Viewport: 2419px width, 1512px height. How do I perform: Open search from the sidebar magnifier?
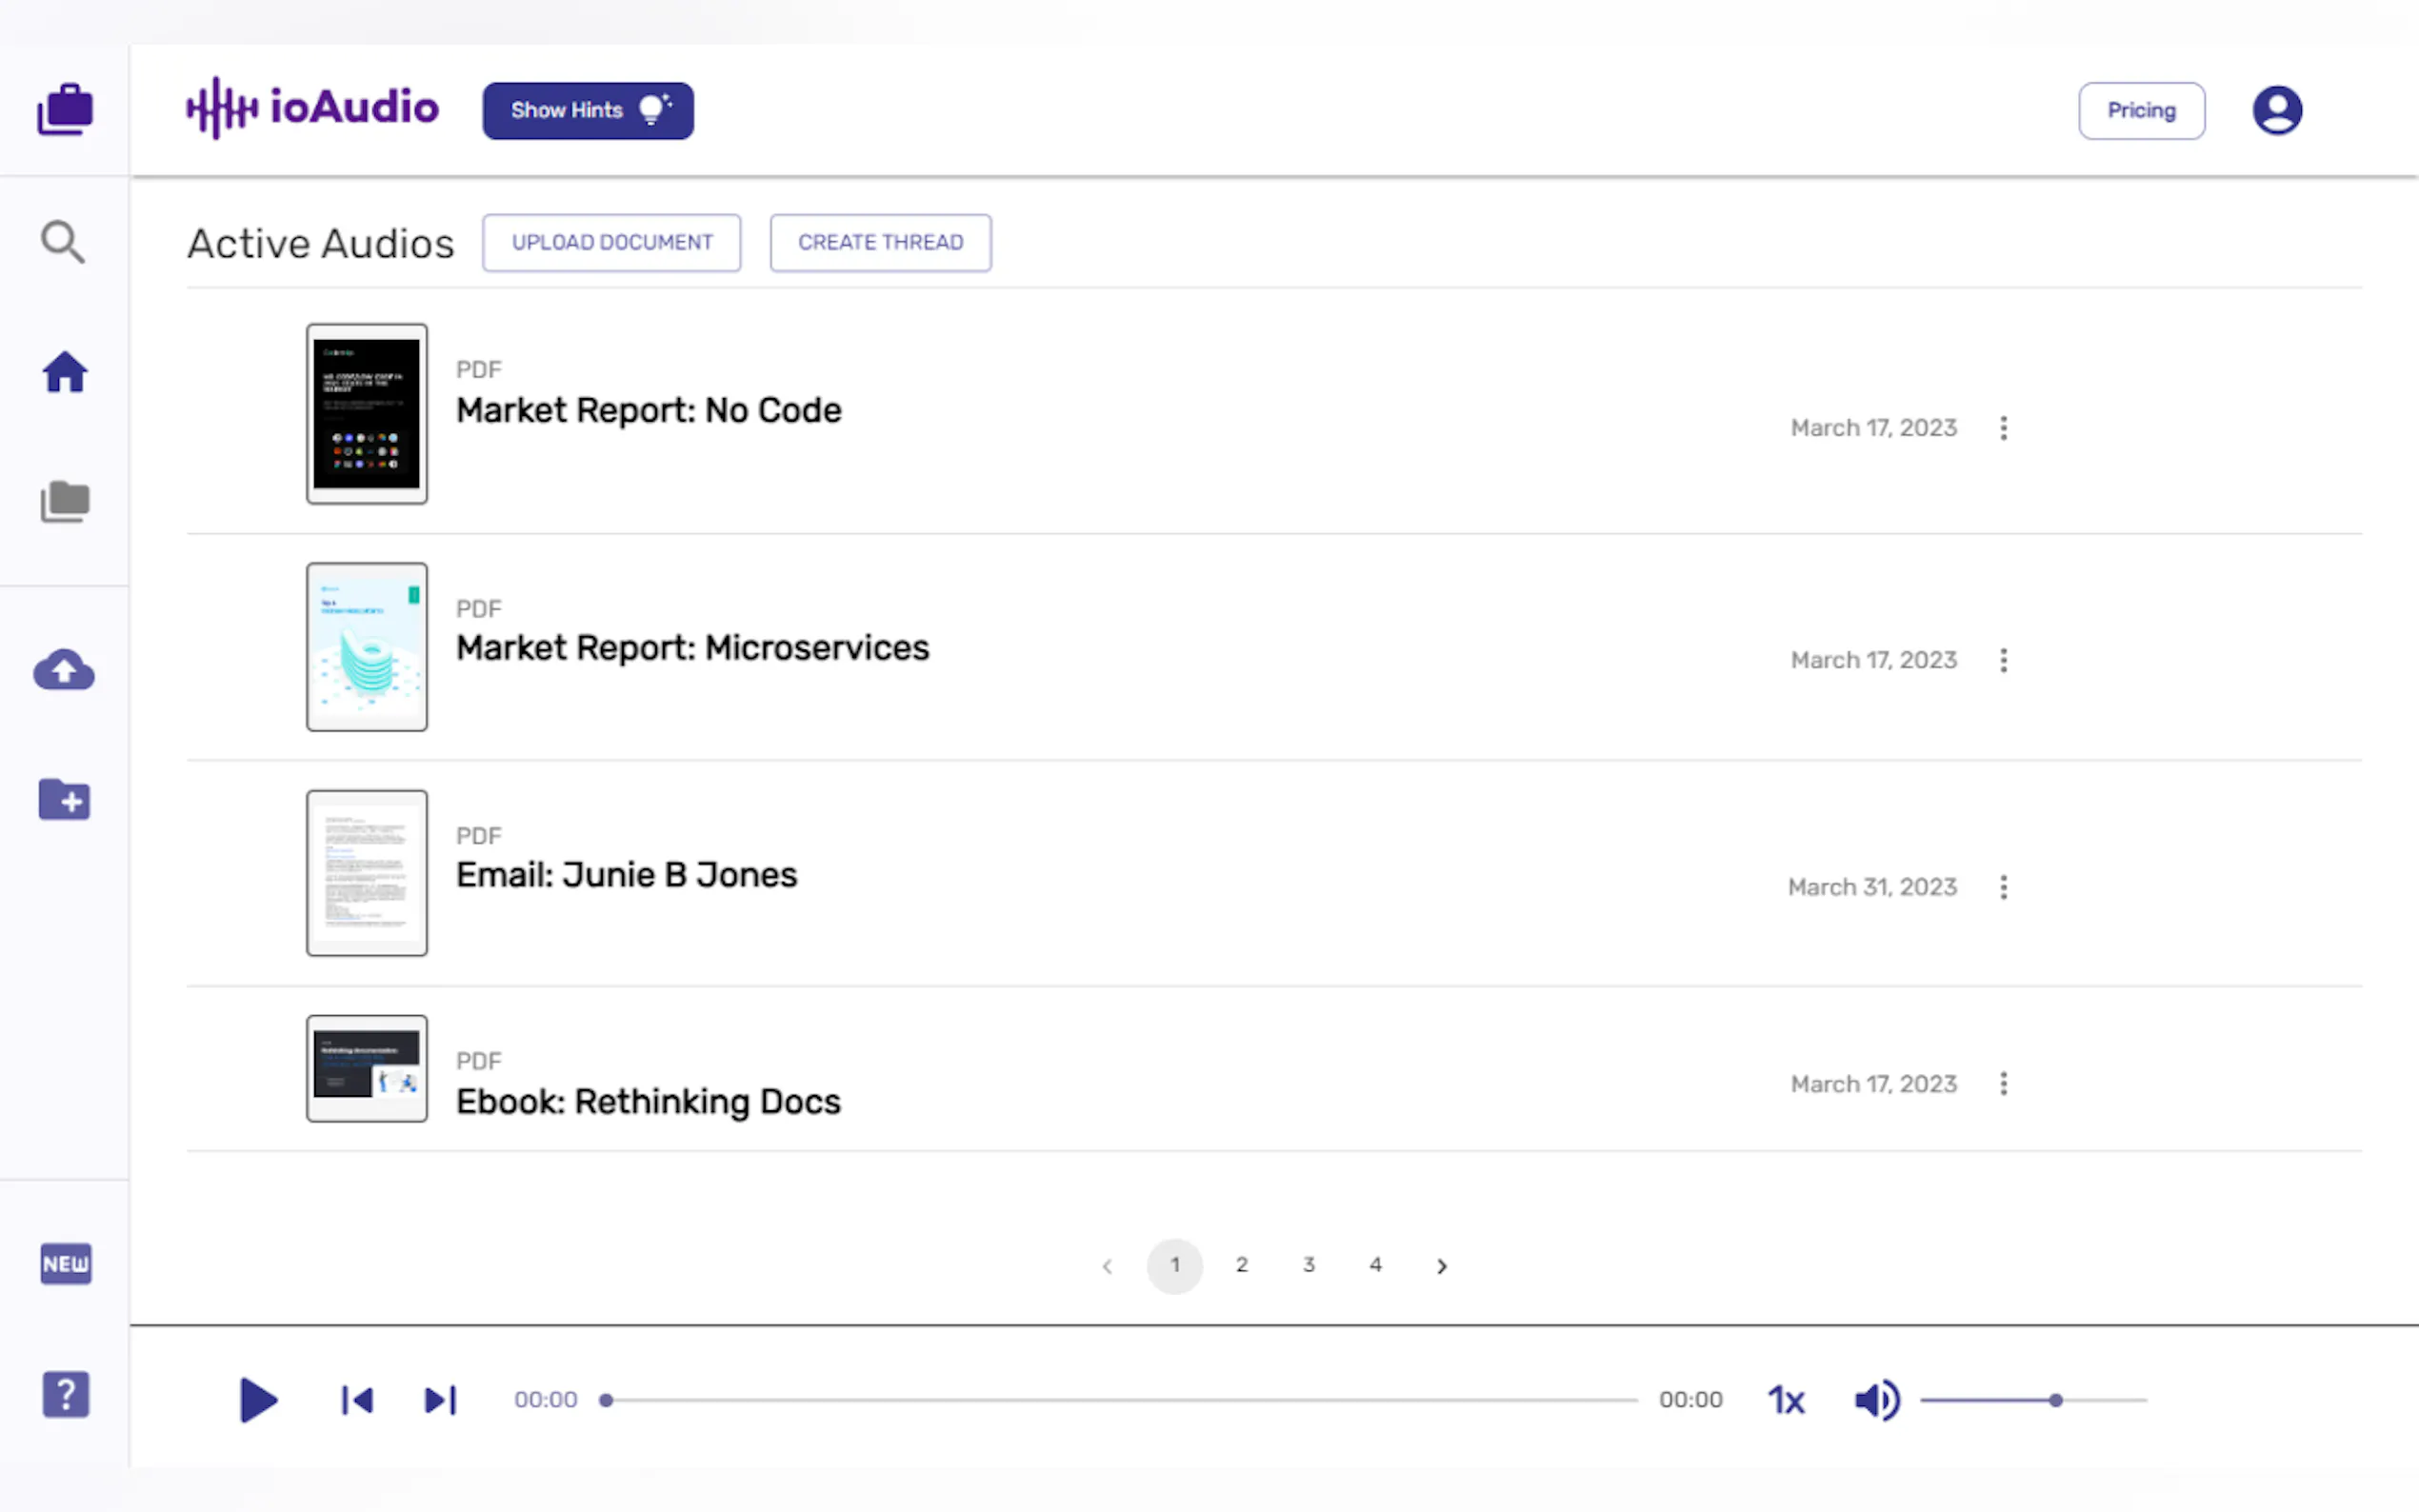[63, 242]
